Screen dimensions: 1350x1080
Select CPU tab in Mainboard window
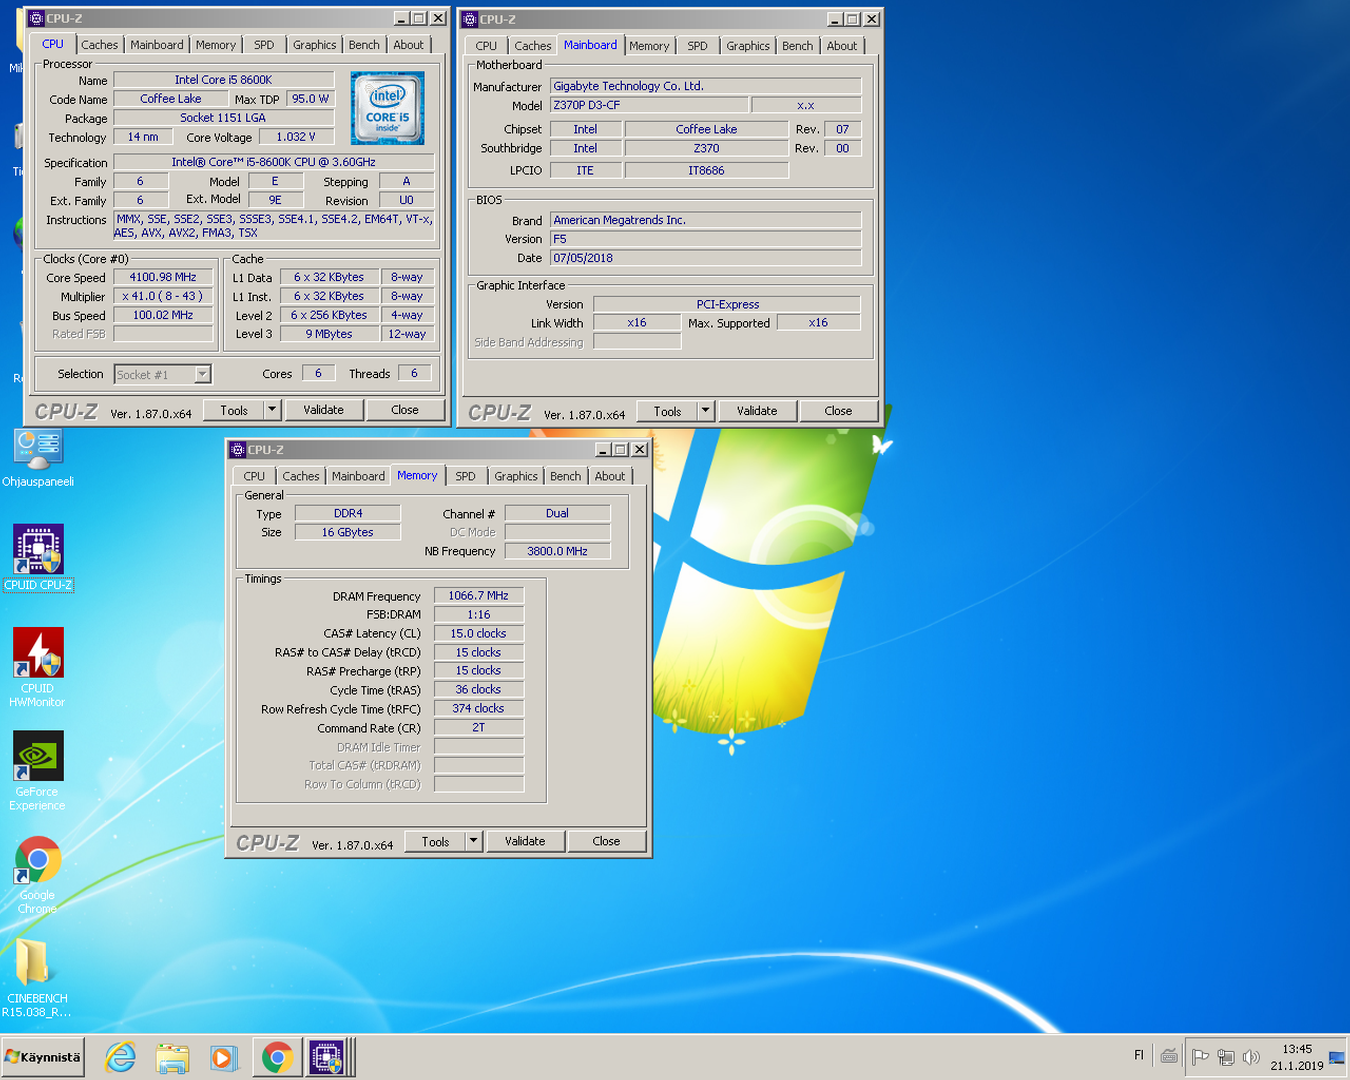(x=486, y=46)
